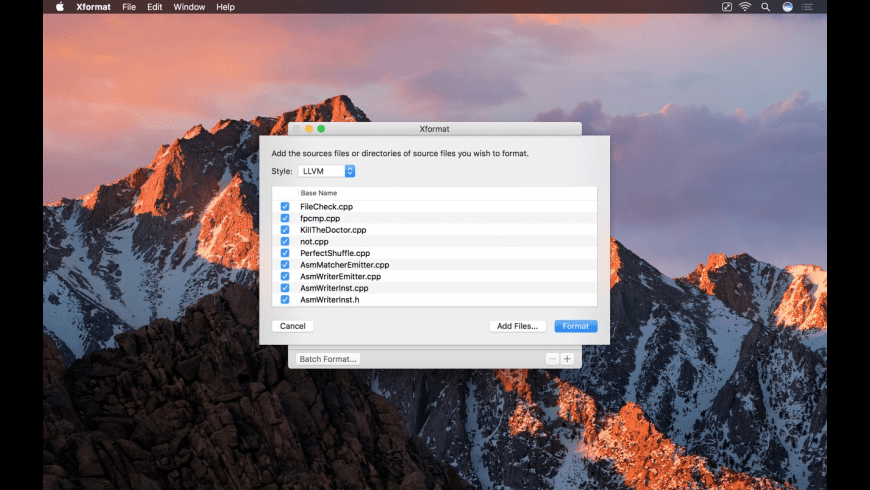Uncheck AsmMatcherEmitter.cpp checkbox
870x490 pixels.
click(x=285, y=265)
